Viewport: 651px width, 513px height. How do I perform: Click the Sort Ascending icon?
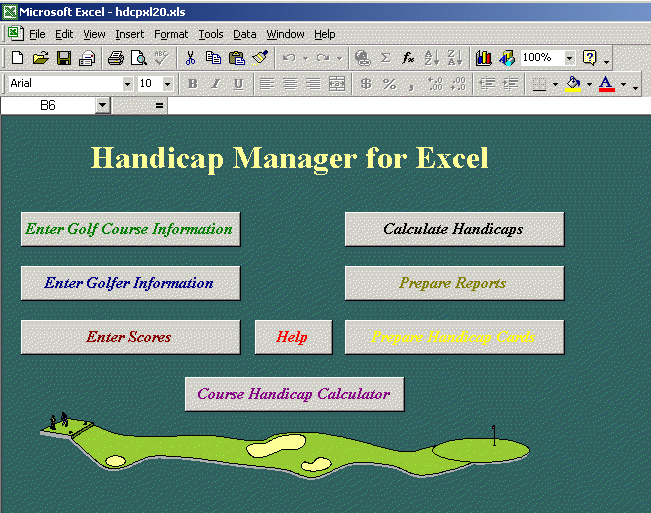click(x=432, y=59)
